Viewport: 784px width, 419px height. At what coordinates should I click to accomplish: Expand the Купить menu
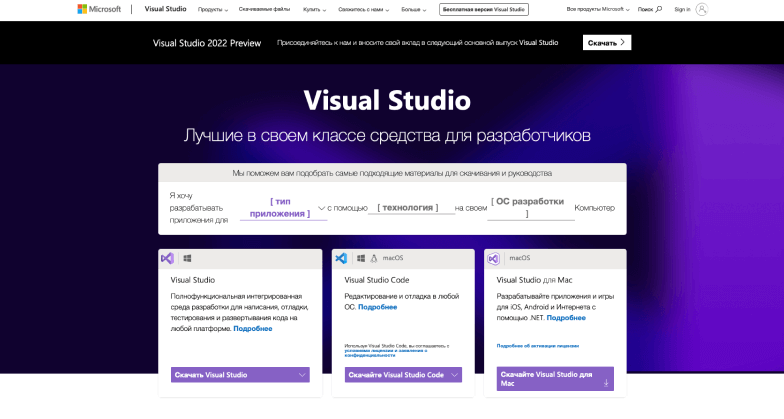pos(314,10)
